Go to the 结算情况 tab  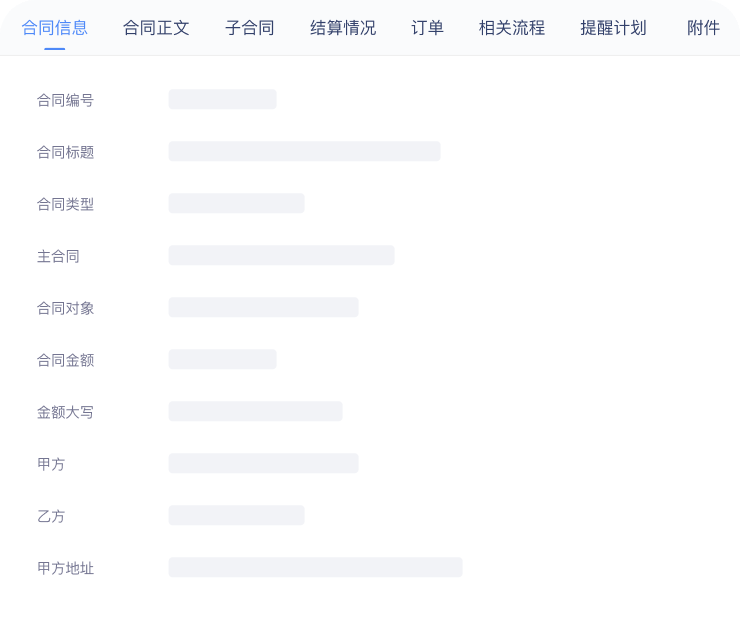coord(343,28)
